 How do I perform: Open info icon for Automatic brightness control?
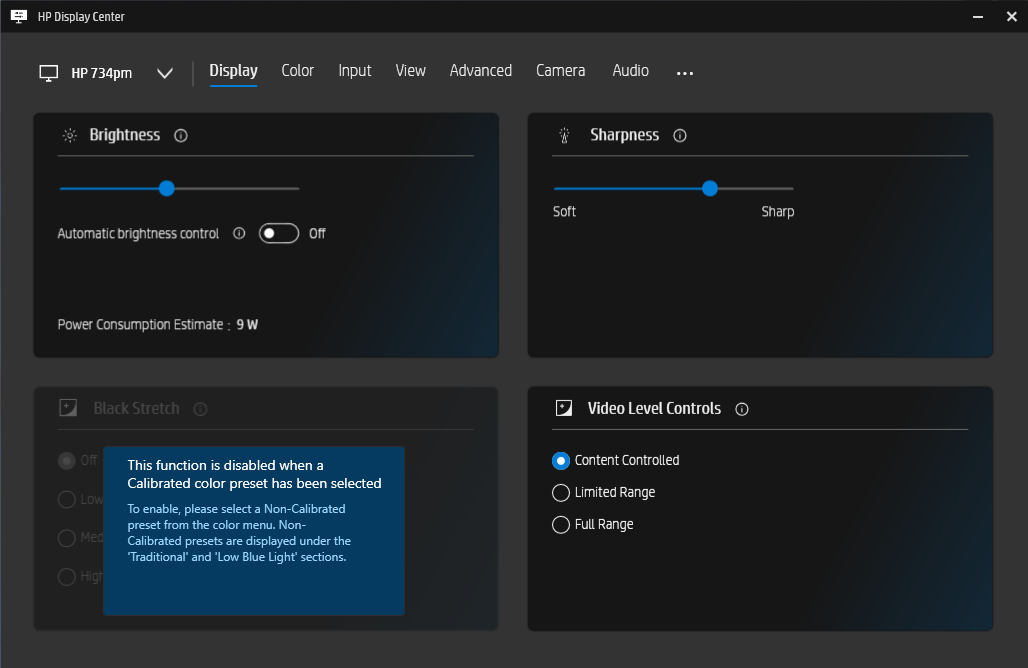[239, 233]
